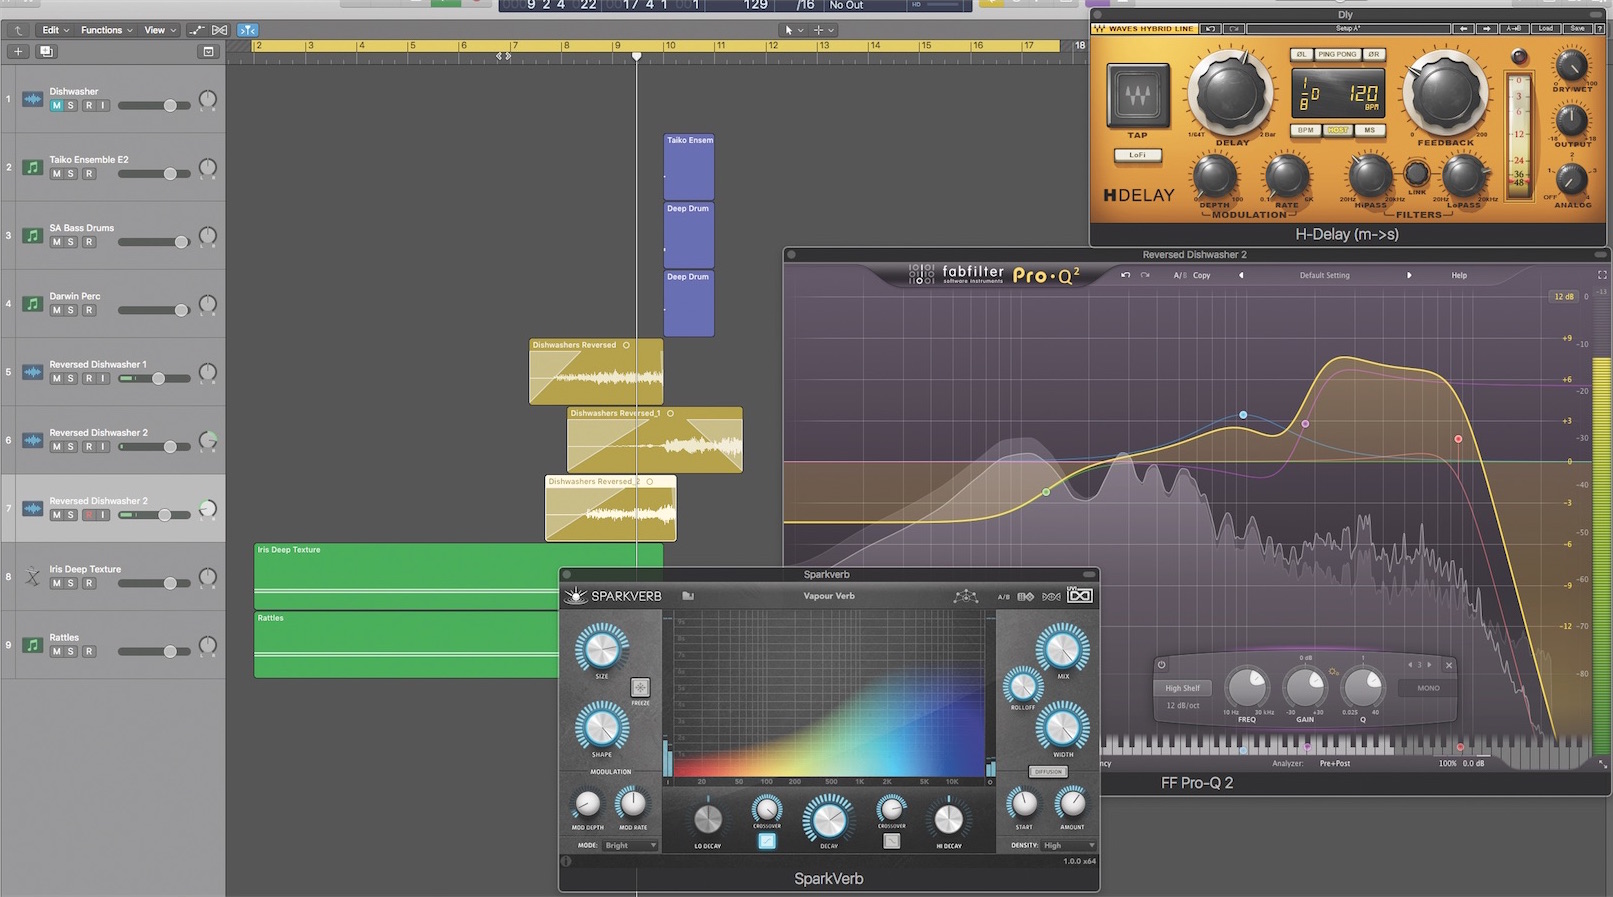Click the add track plus button
Image resolution: width=1613 pixels, height=897 pixels.
click(18, 51)
